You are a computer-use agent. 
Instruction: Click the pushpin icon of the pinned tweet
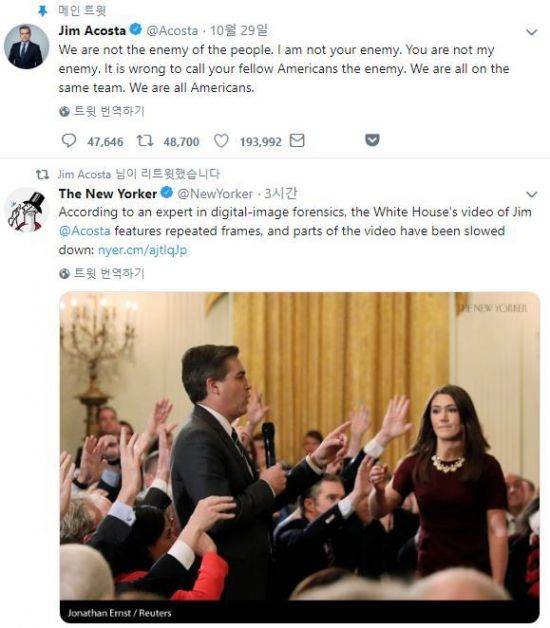[42, 11]
